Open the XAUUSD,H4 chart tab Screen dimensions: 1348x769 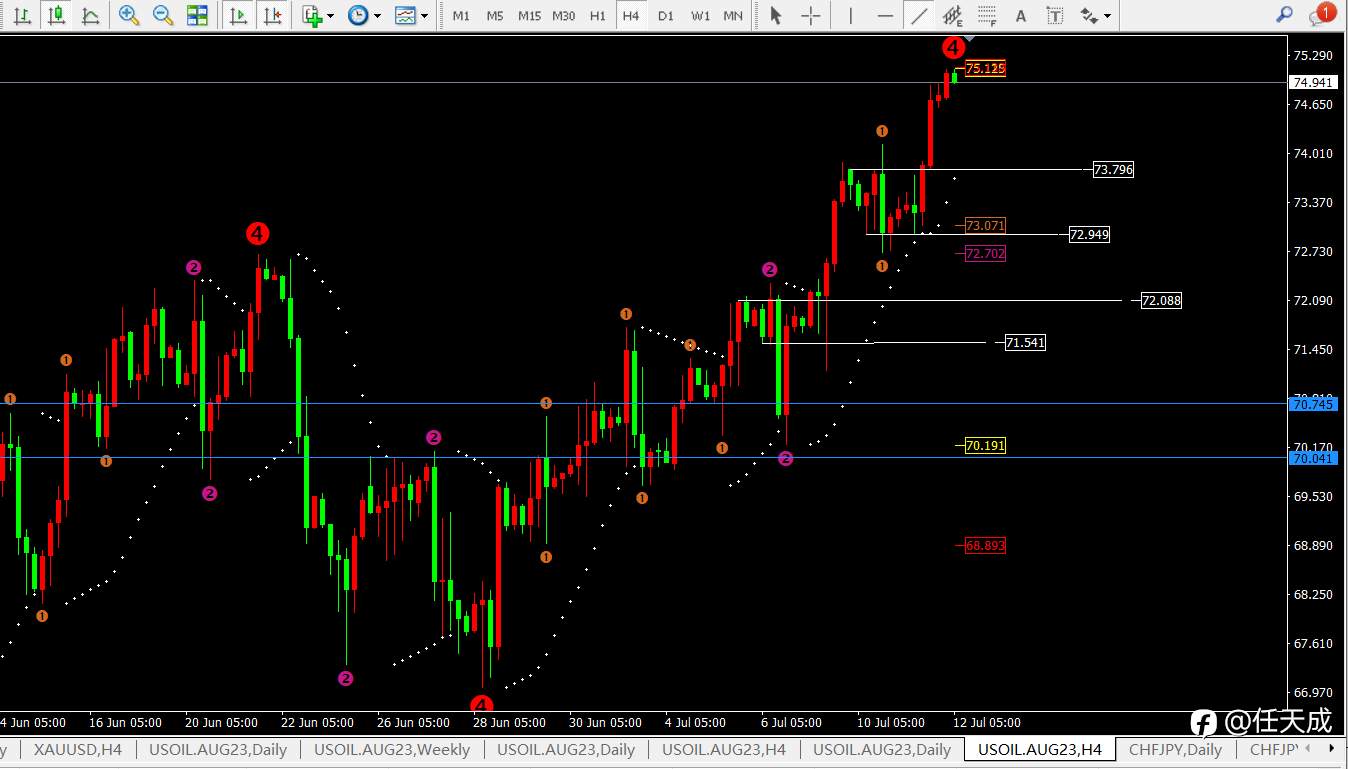[78, 749]
